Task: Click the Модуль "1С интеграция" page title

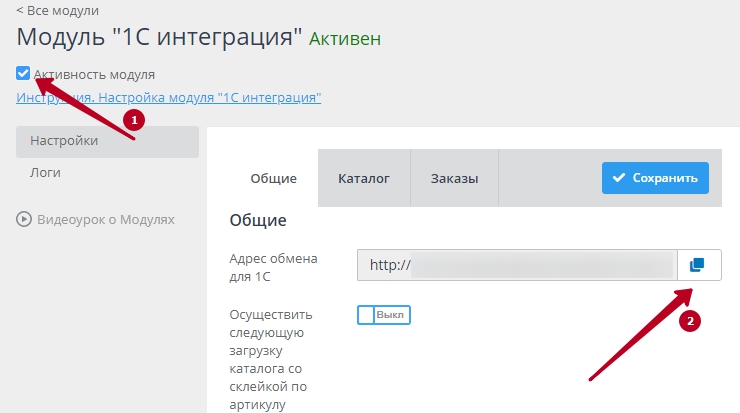Action: pos(160,38)
